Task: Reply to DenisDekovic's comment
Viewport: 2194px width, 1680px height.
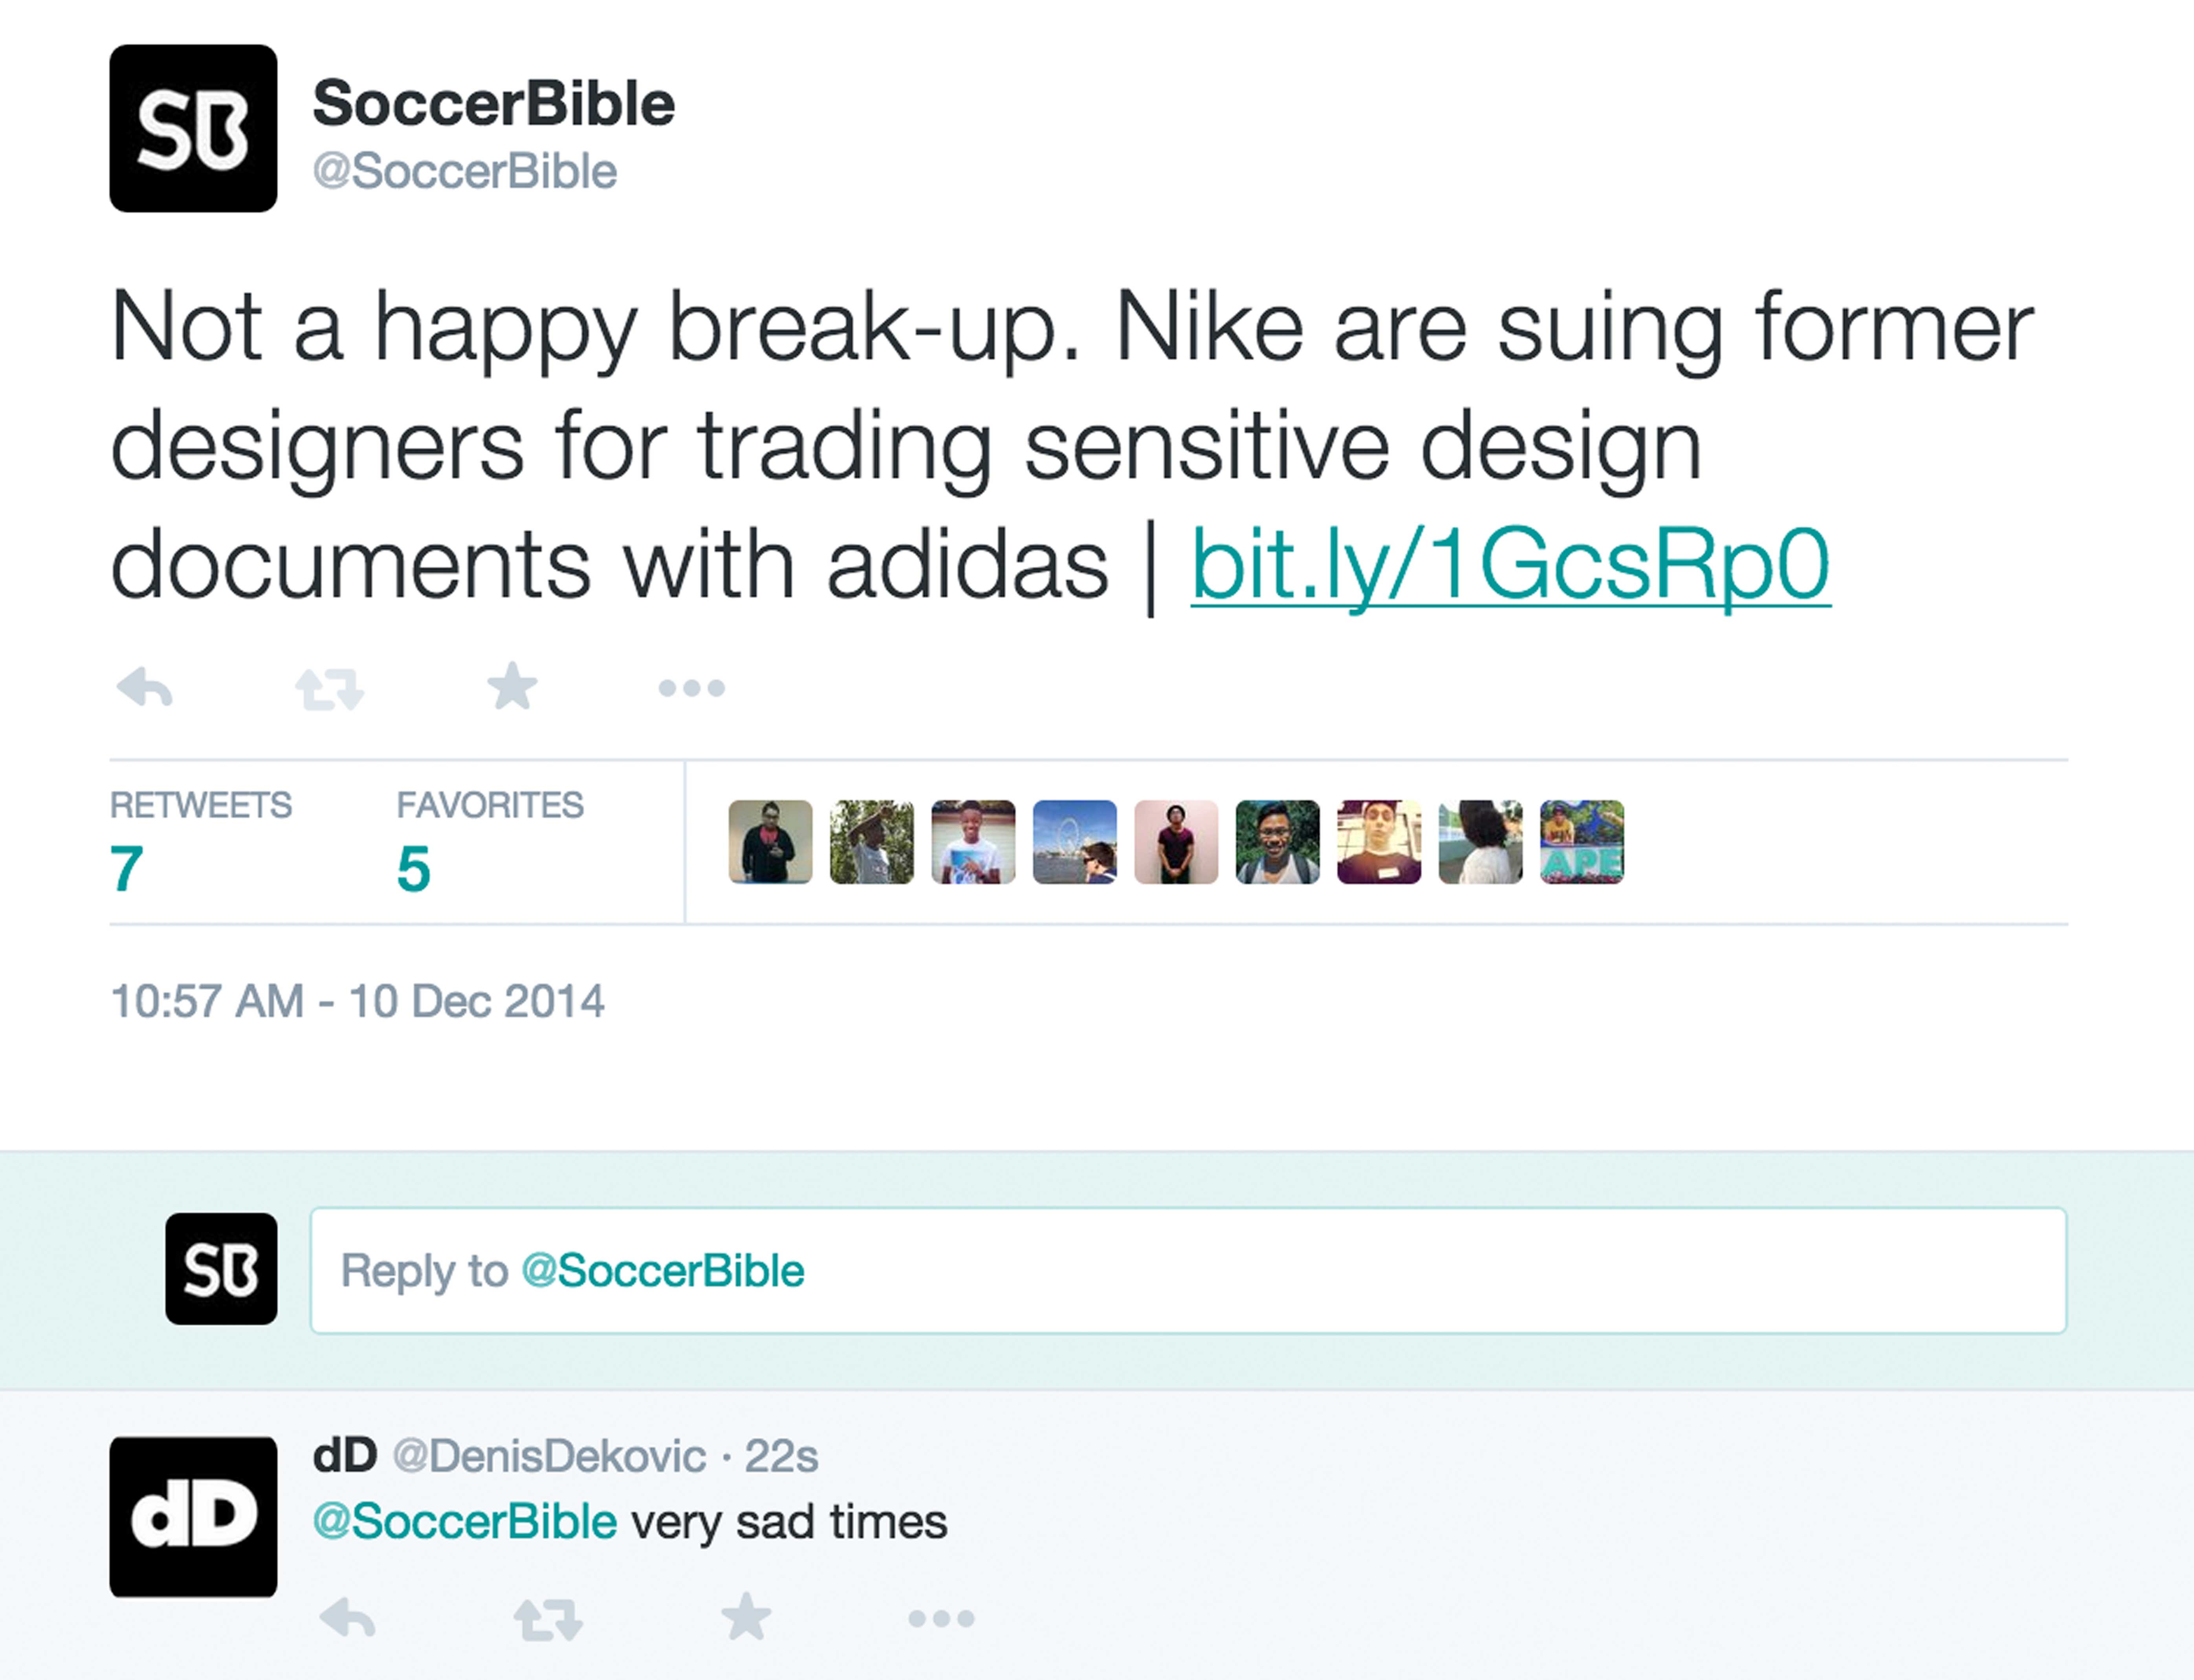Action: pos(347,1617)
